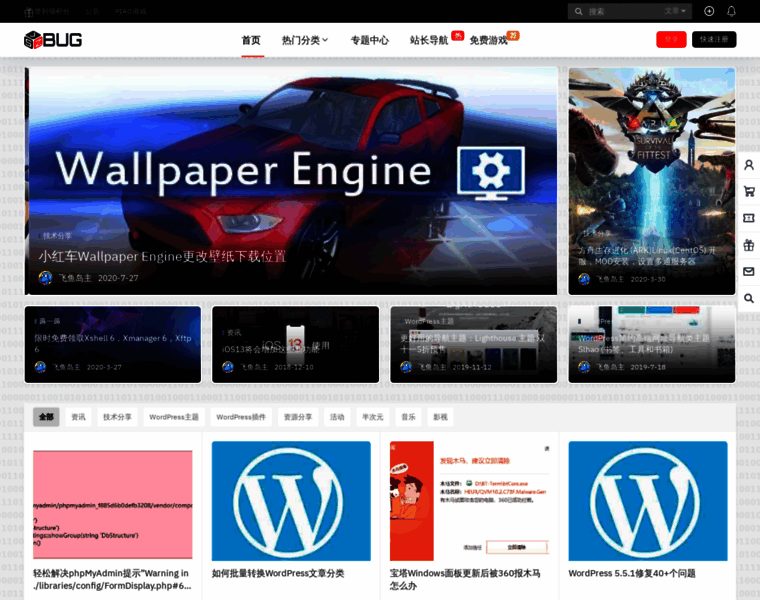
Task: Select the 影视 category tab
Action: pos(440,417)
